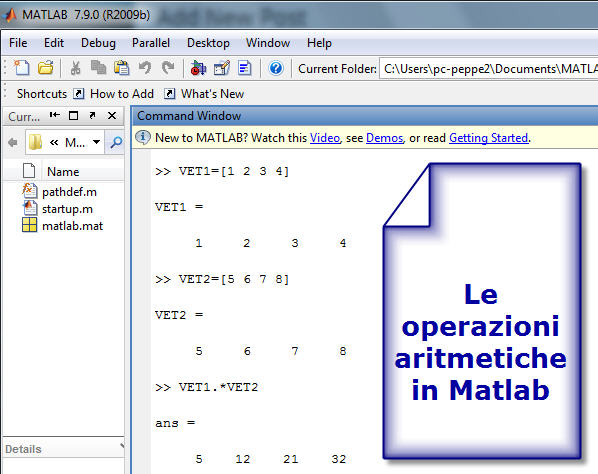The image size is (598, 474).
Task: Click the What's New shortcut label
Action: [x=212, y=93]
